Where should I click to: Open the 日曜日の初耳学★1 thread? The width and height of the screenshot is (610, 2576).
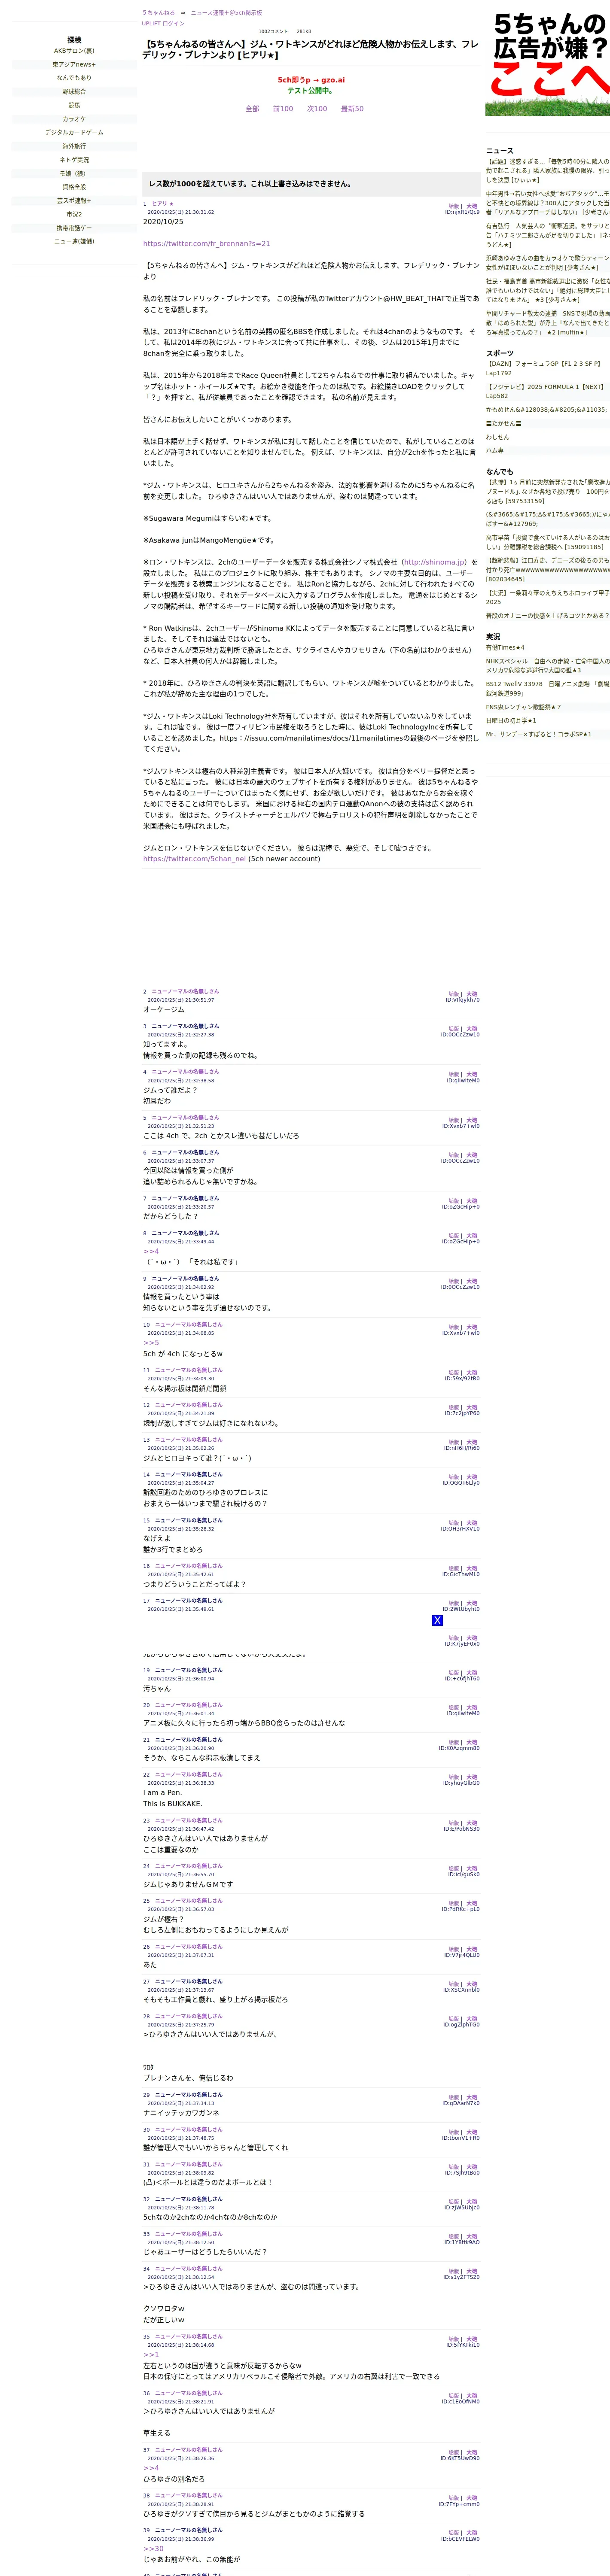[511, 721]
